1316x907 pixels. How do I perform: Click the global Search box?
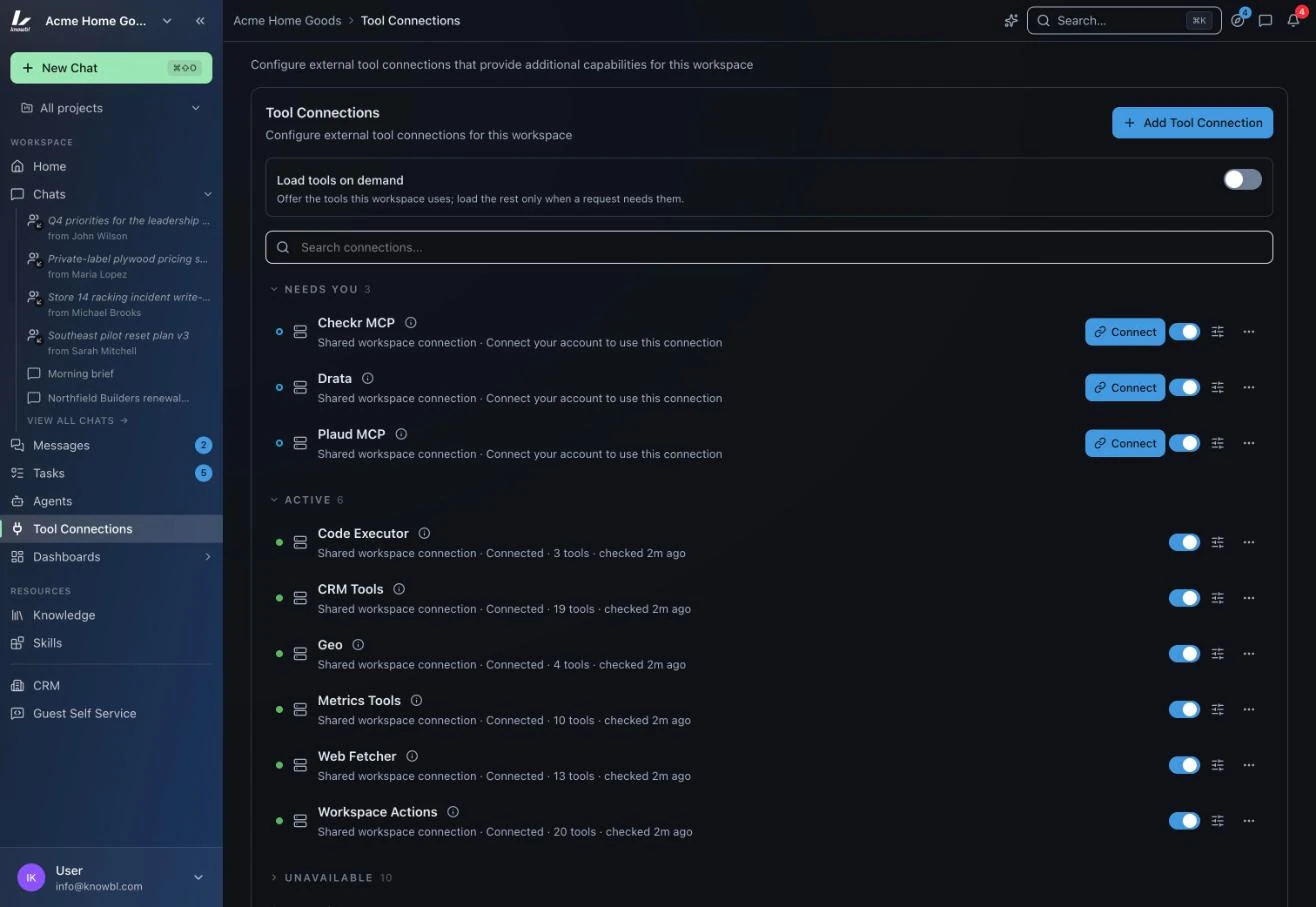click(1124, 21)
